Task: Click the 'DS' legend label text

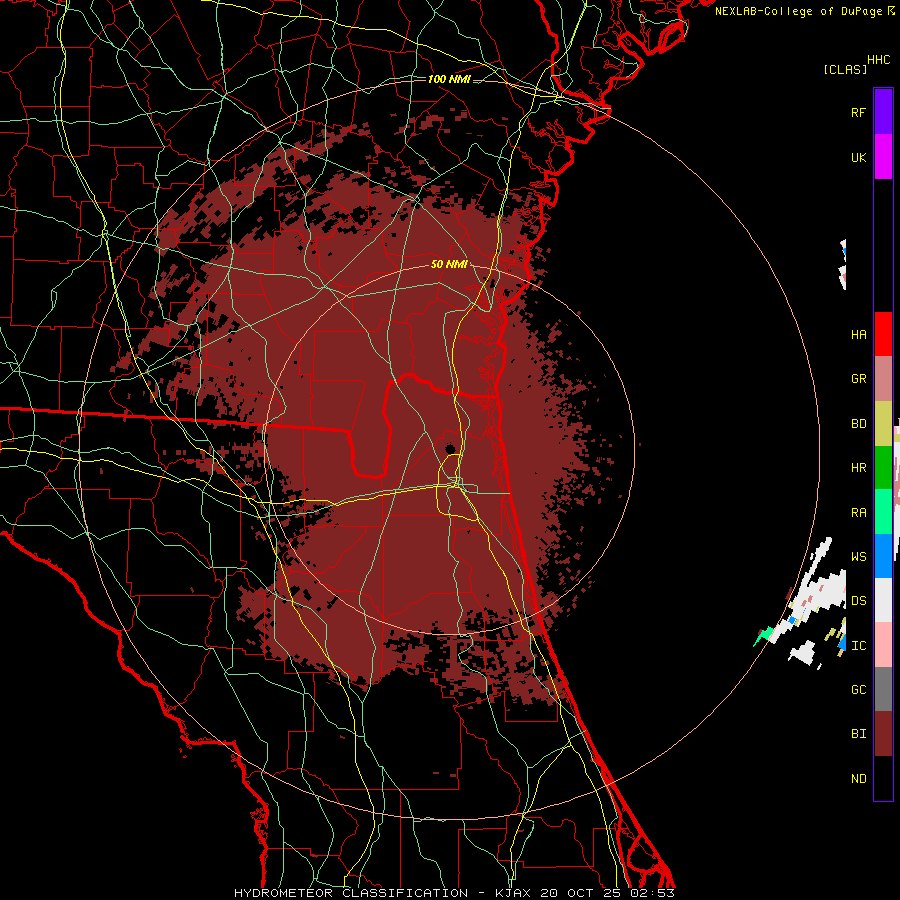Action: tap(858, 600)
